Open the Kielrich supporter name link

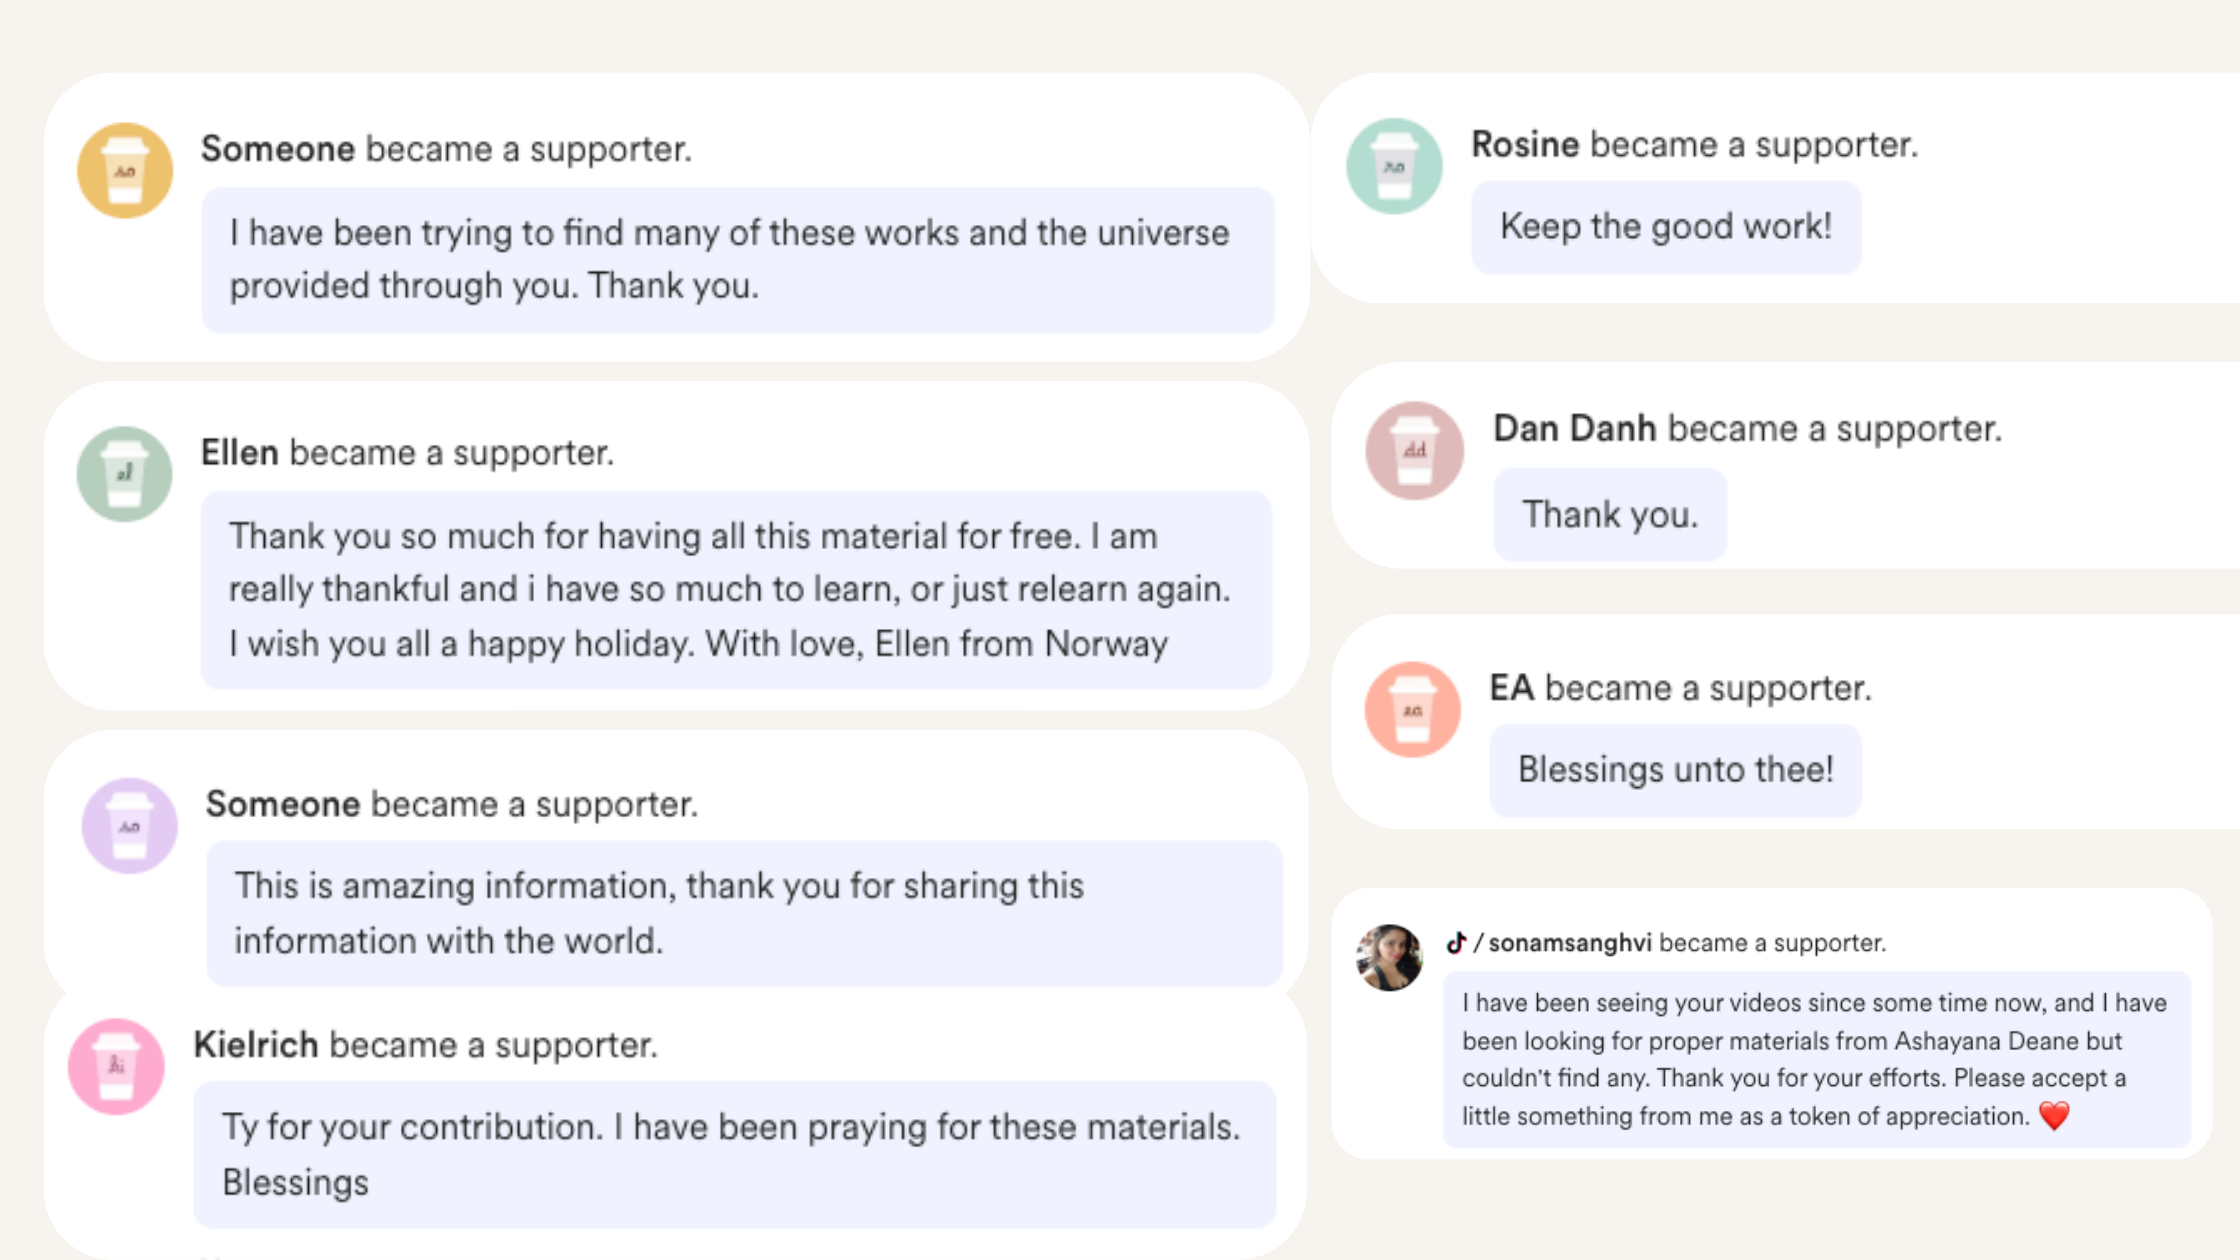pos(256,1045)
